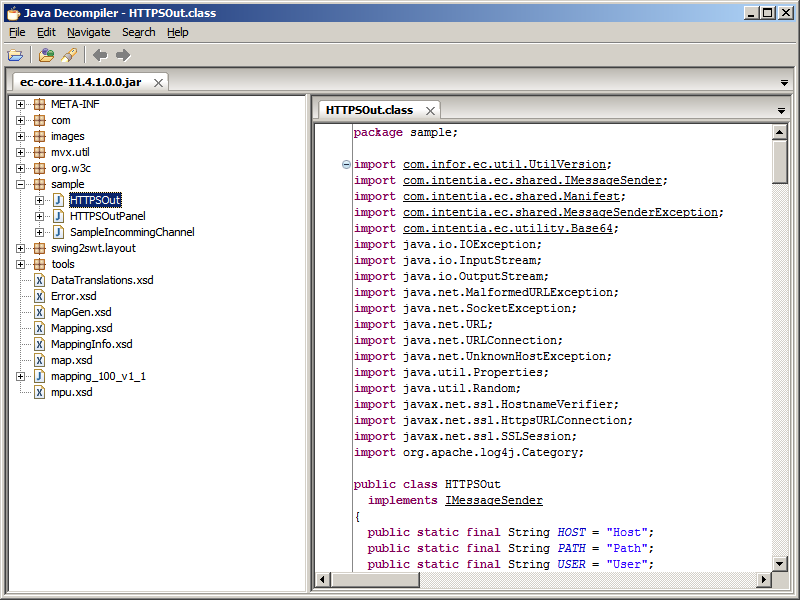Select SampleIncommingChannel in the tree

tap(132, 232)
